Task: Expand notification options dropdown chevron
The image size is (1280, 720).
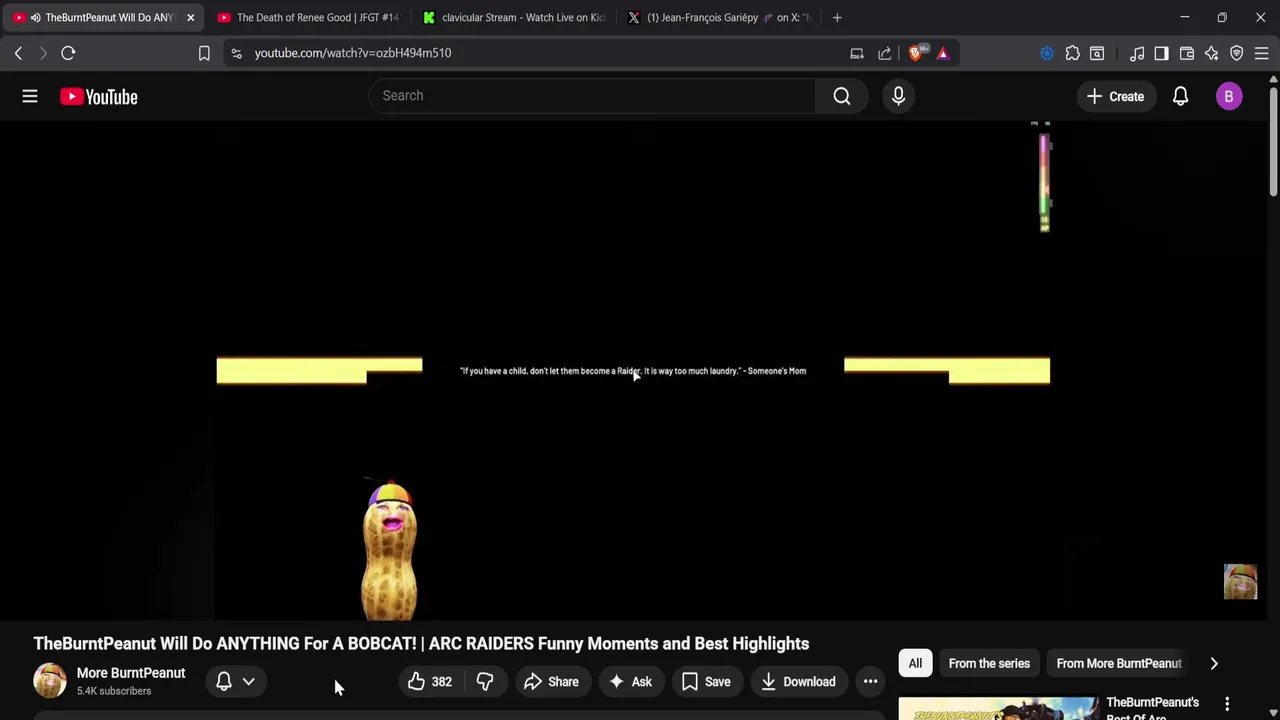Action: pos(249,682)
